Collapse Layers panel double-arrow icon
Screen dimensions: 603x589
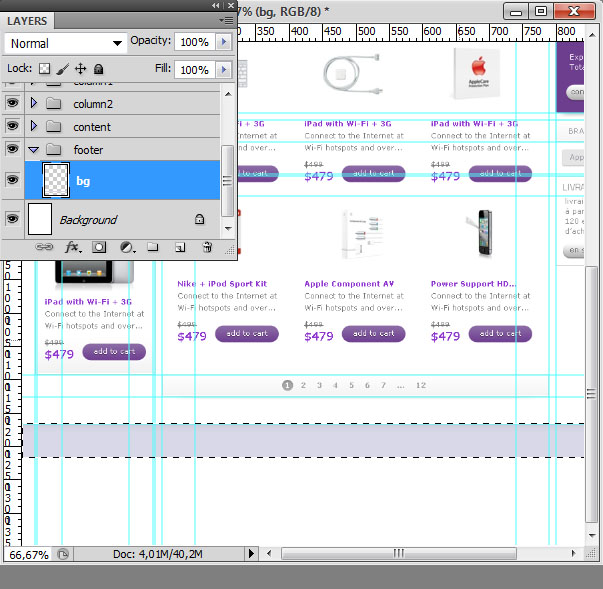[216, 5]
